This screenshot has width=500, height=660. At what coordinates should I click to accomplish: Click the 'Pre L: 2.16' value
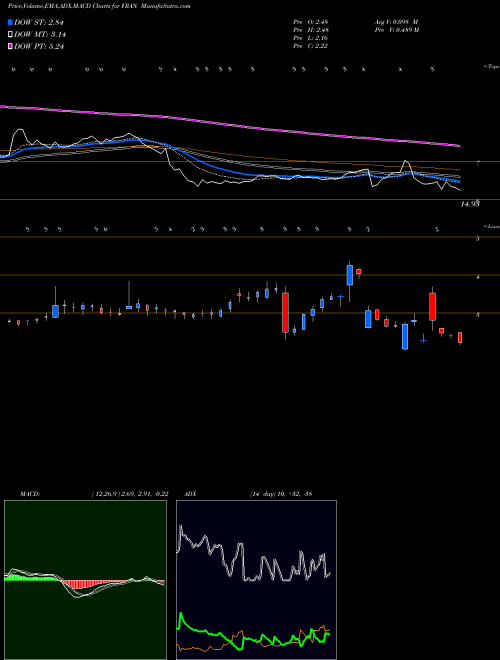[311, 38]
